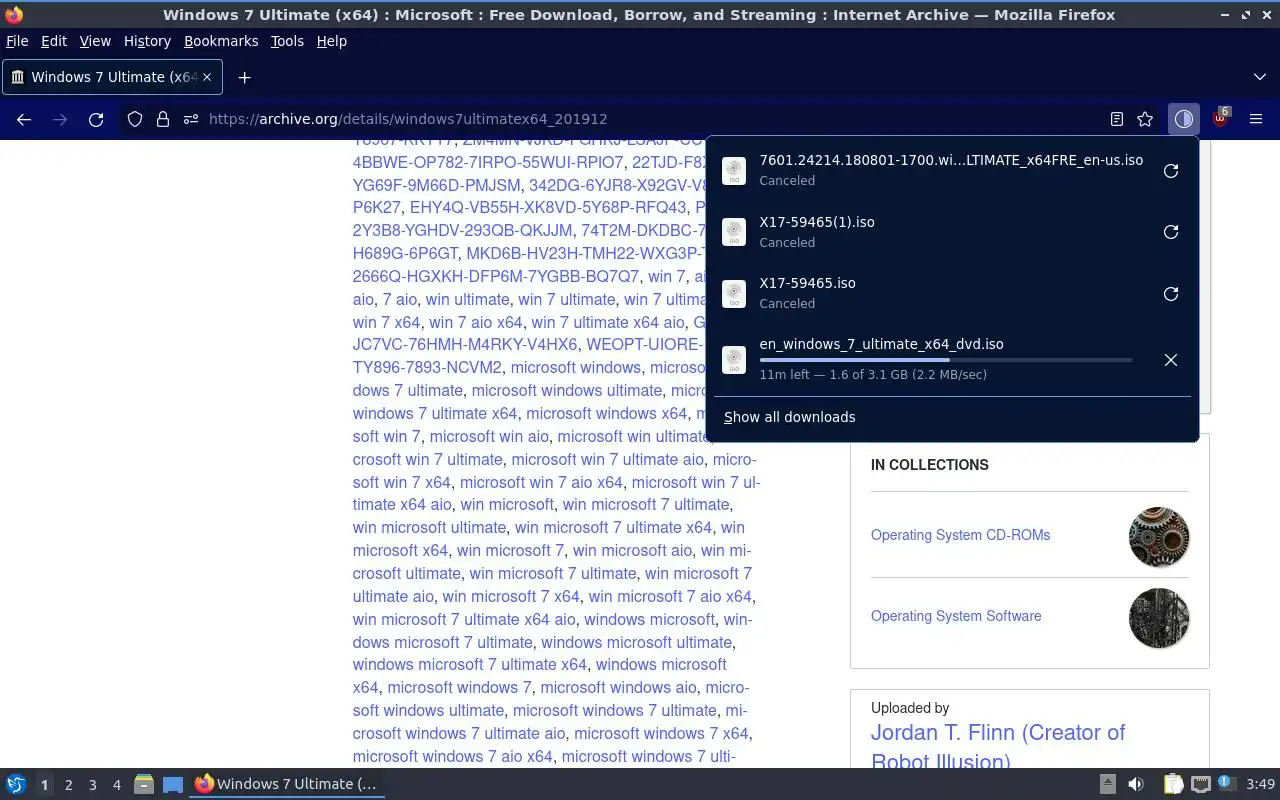
Task: Bookmark this page with the star
Action: [x=1145, y=119]
